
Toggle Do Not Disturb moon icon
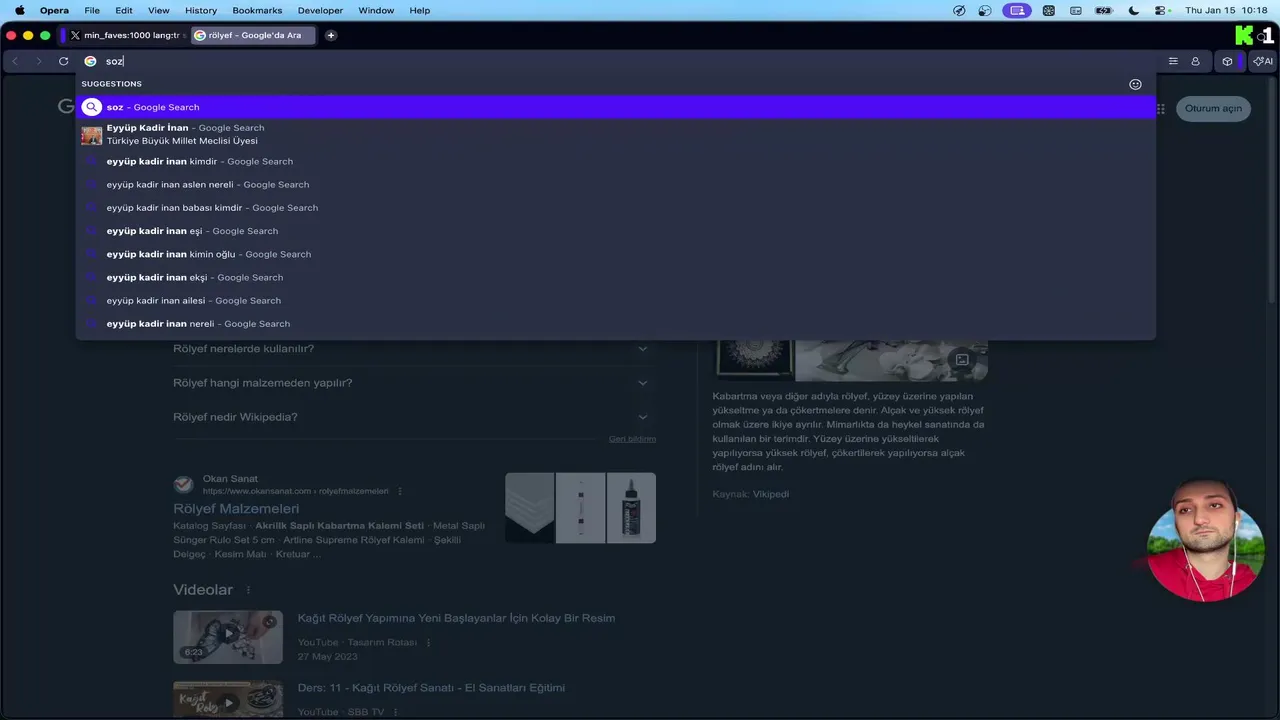[1134, 10]
